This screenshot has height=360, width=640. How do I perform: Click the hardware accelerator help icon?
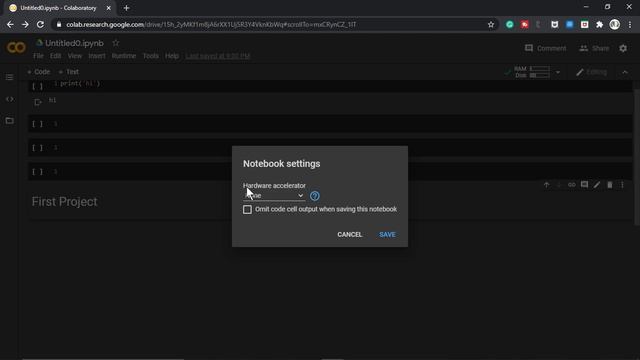click(x=314, y=196)
